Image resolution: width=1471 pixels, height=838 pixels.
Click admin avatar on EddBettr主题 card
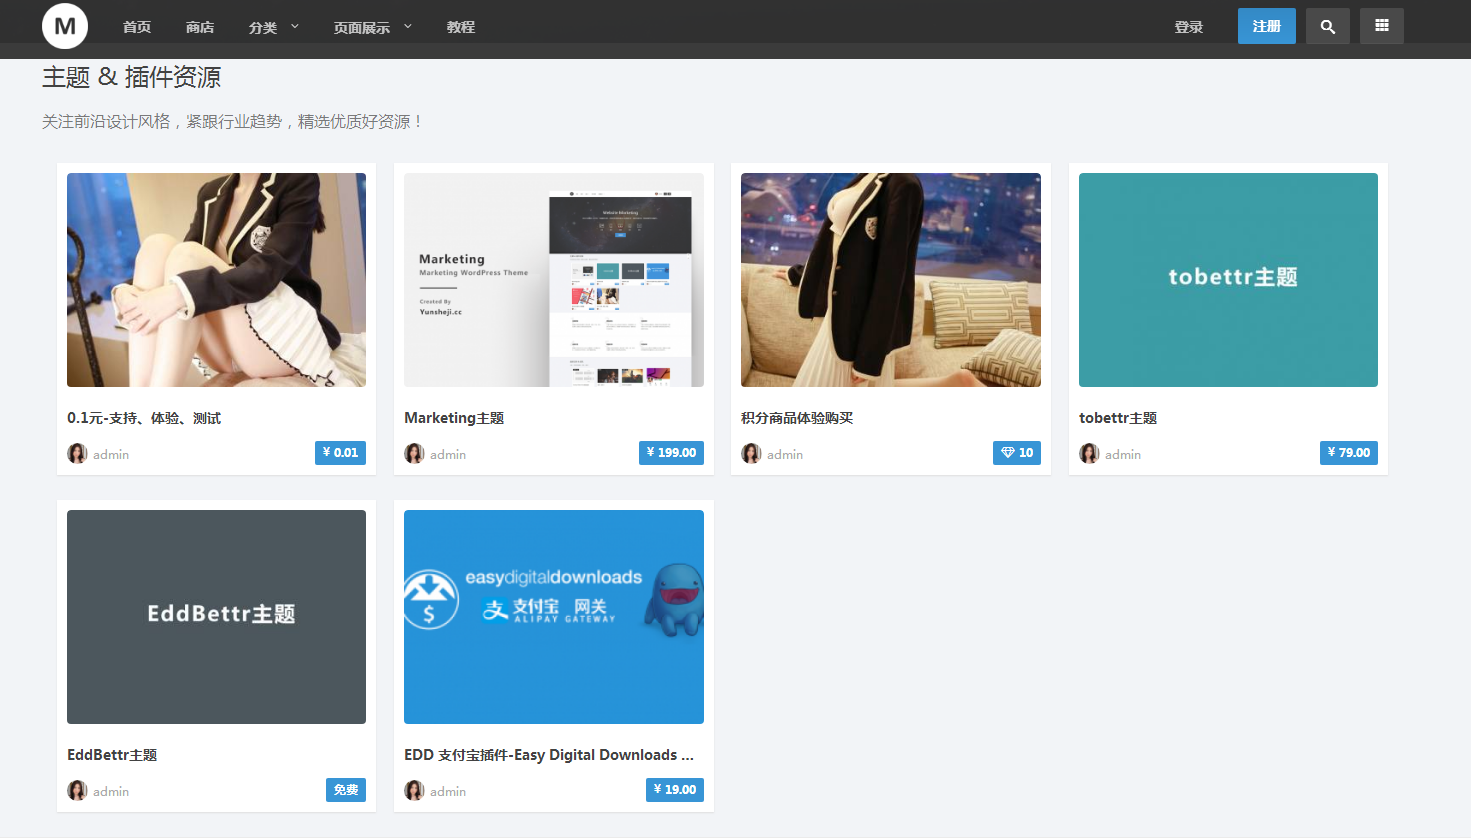click(x=77, y=791)
